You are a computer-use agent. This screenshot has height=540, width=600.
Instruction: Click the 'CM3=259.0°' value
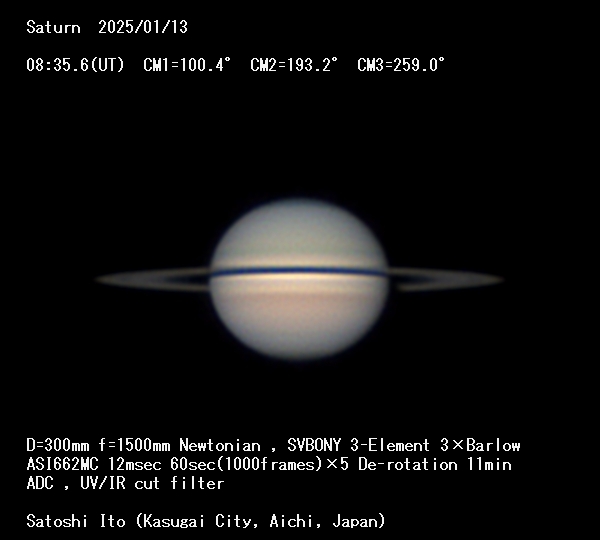pos(401,65)
